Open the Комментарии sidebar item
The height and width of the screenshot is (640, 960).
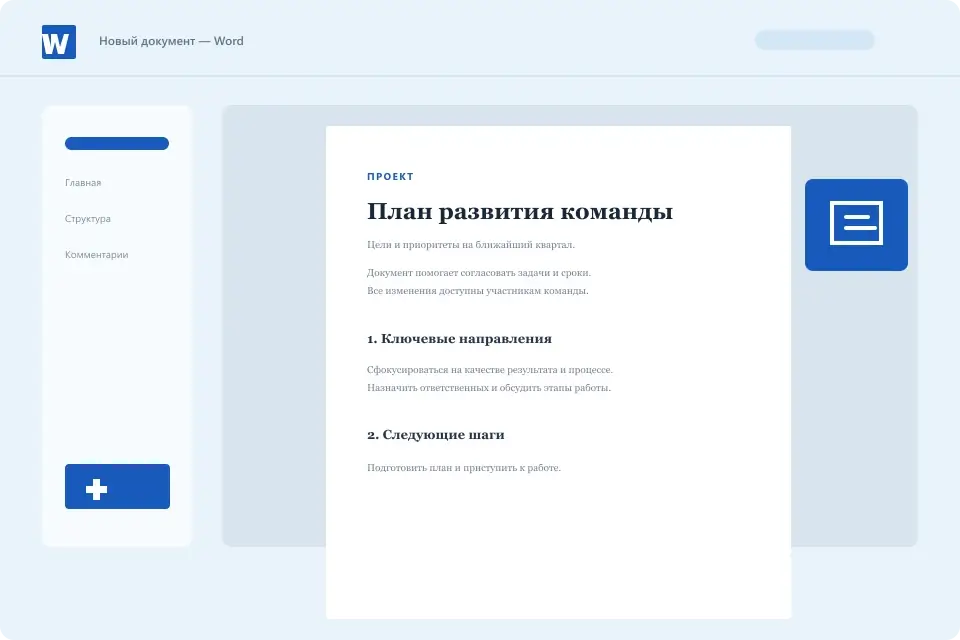coord(97,255)
